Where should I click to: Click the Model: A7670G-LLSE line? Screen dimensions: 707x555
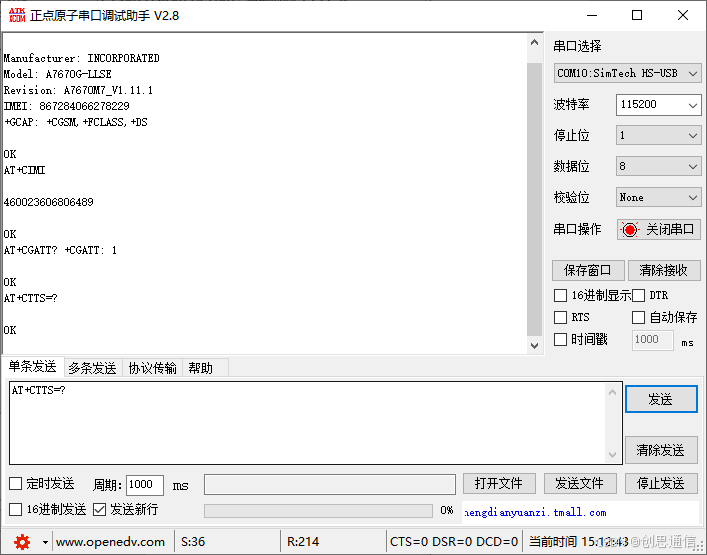(57, 74)
